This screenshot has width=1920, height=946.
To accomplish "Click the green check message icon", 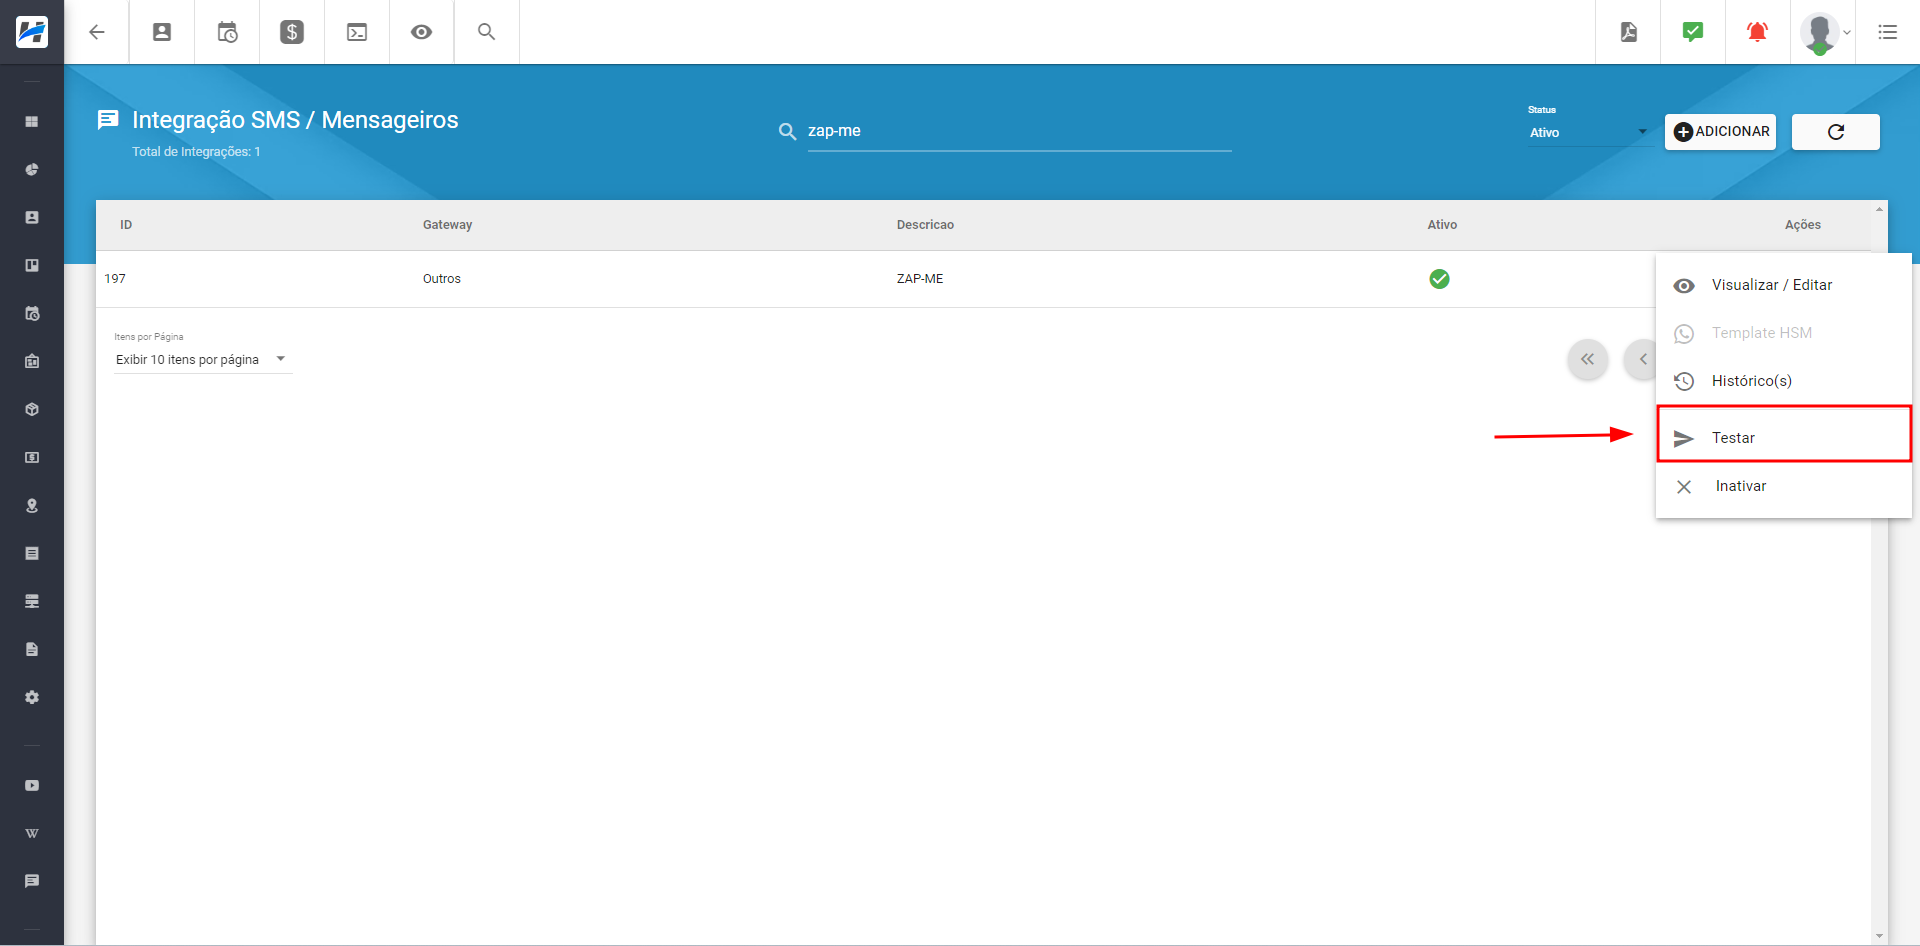I will (1693, 32).
